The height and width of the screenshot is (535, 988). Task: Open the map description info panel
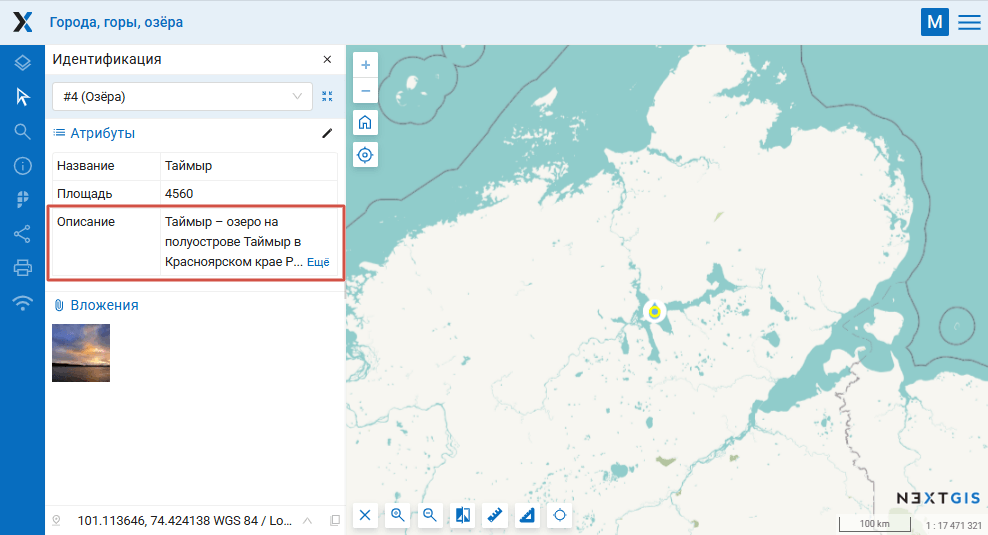[22, 165]
